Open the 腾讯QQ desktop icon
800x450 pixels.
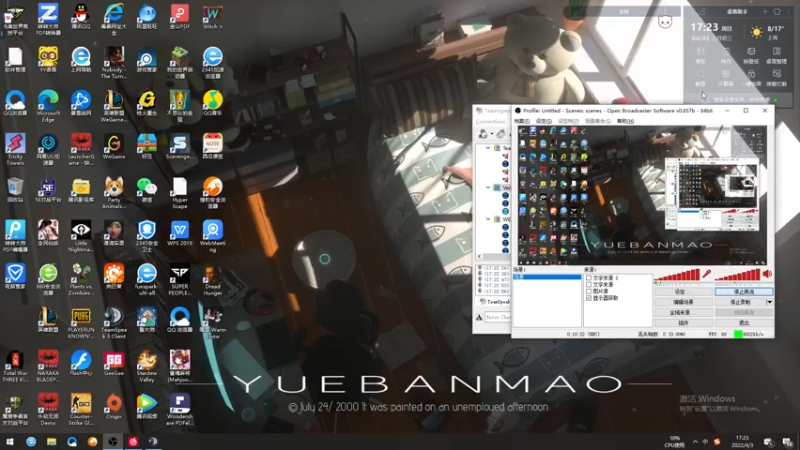pyautogui.click(x=81, y=18)
